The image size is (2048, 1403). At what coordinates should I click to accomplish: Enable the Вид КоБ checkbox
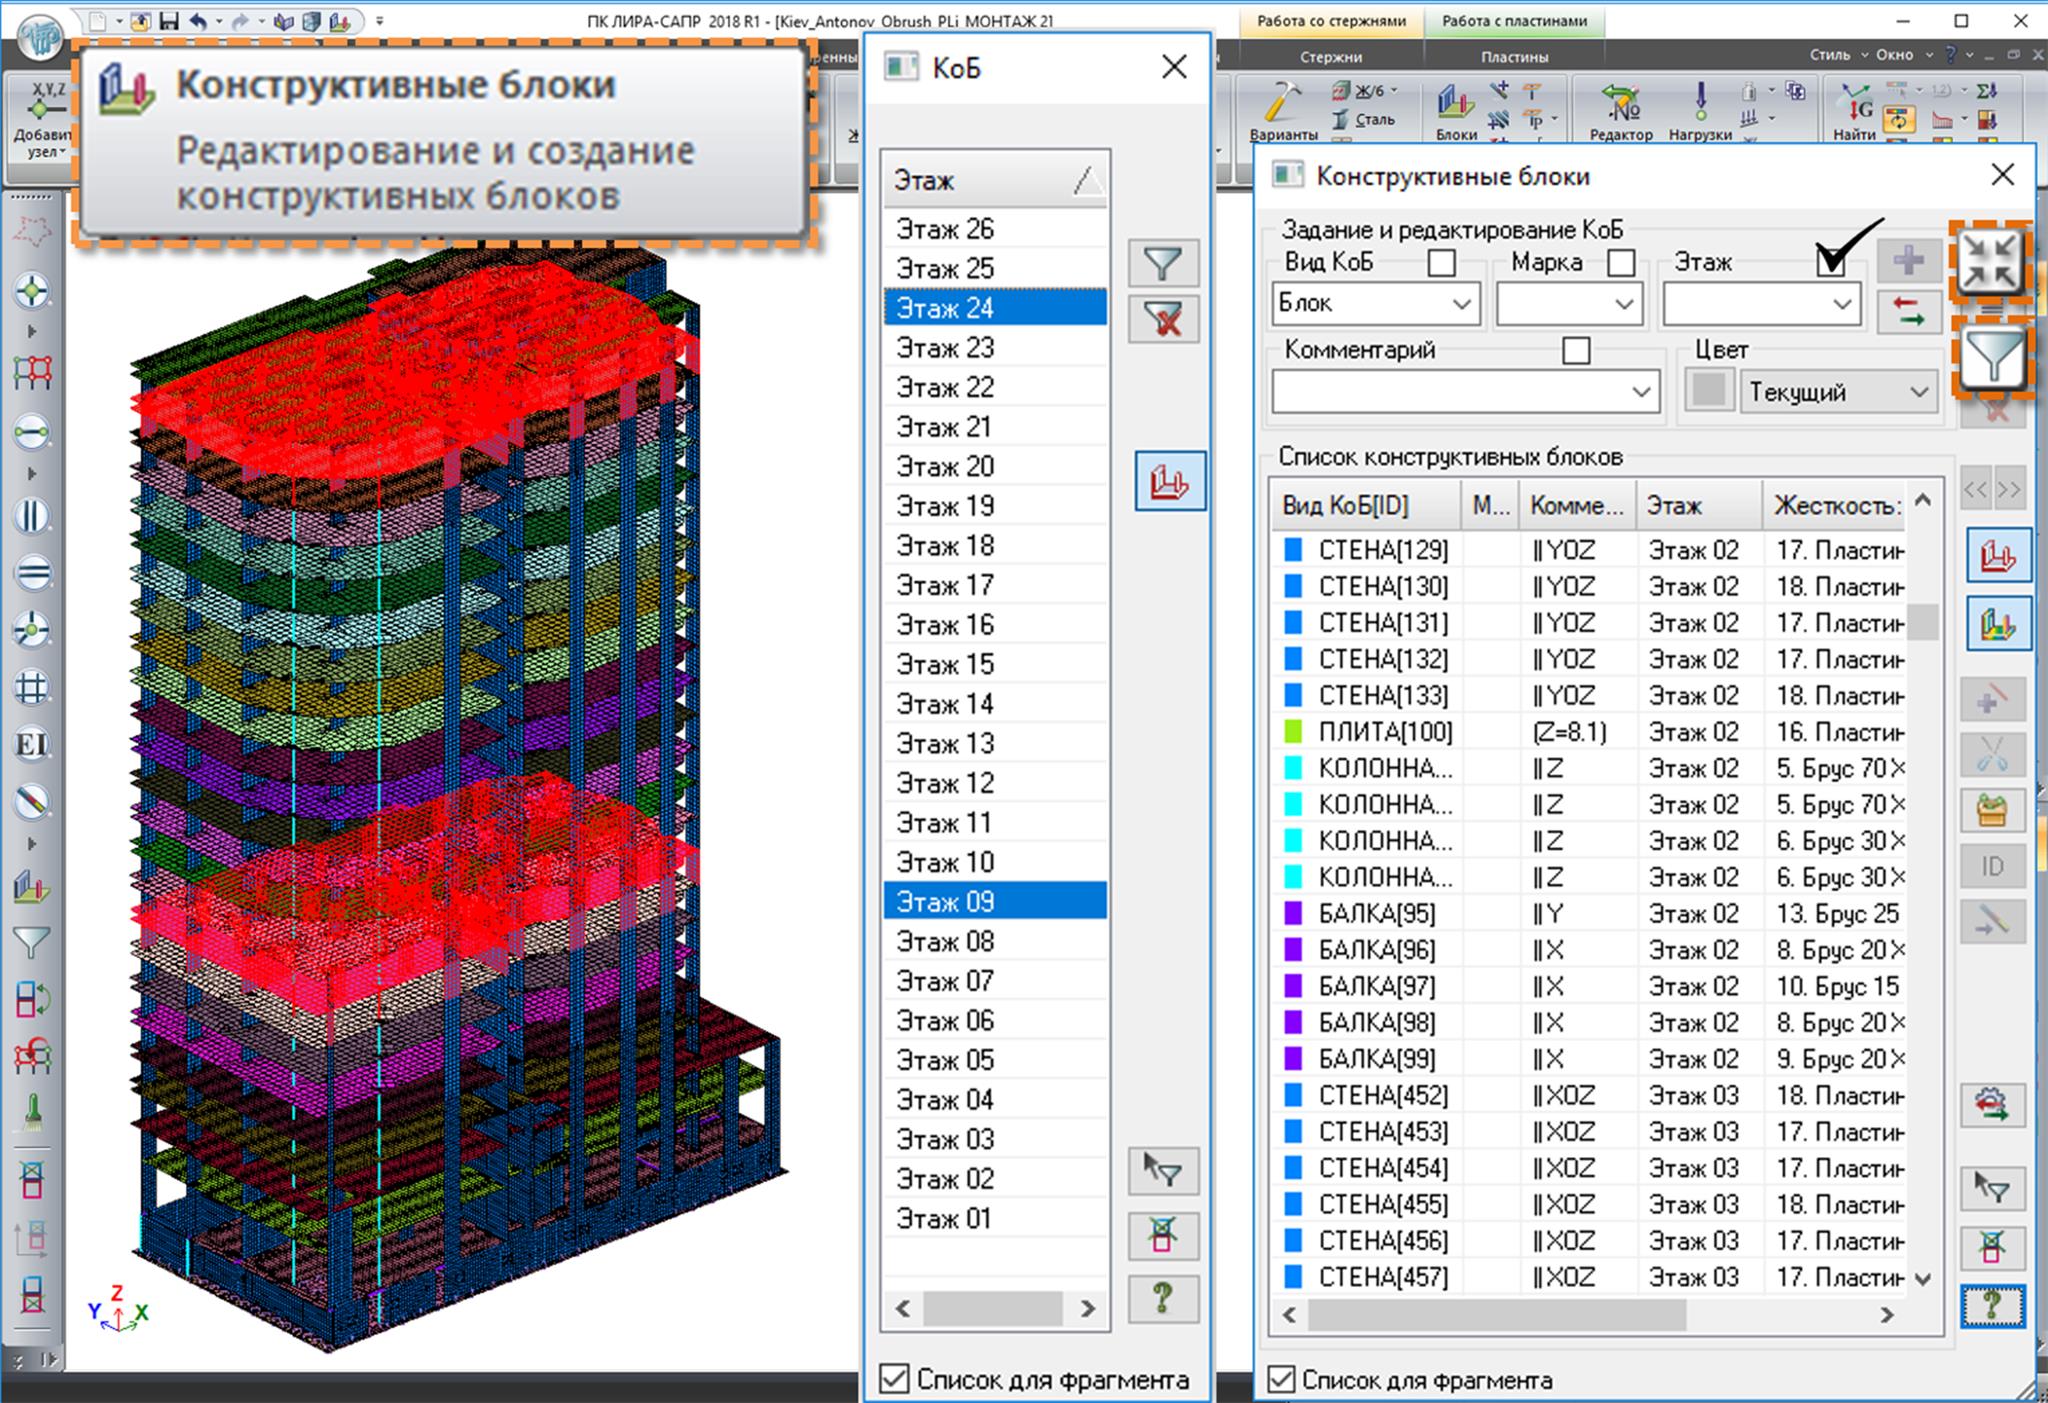click(x=1441, y=263)
